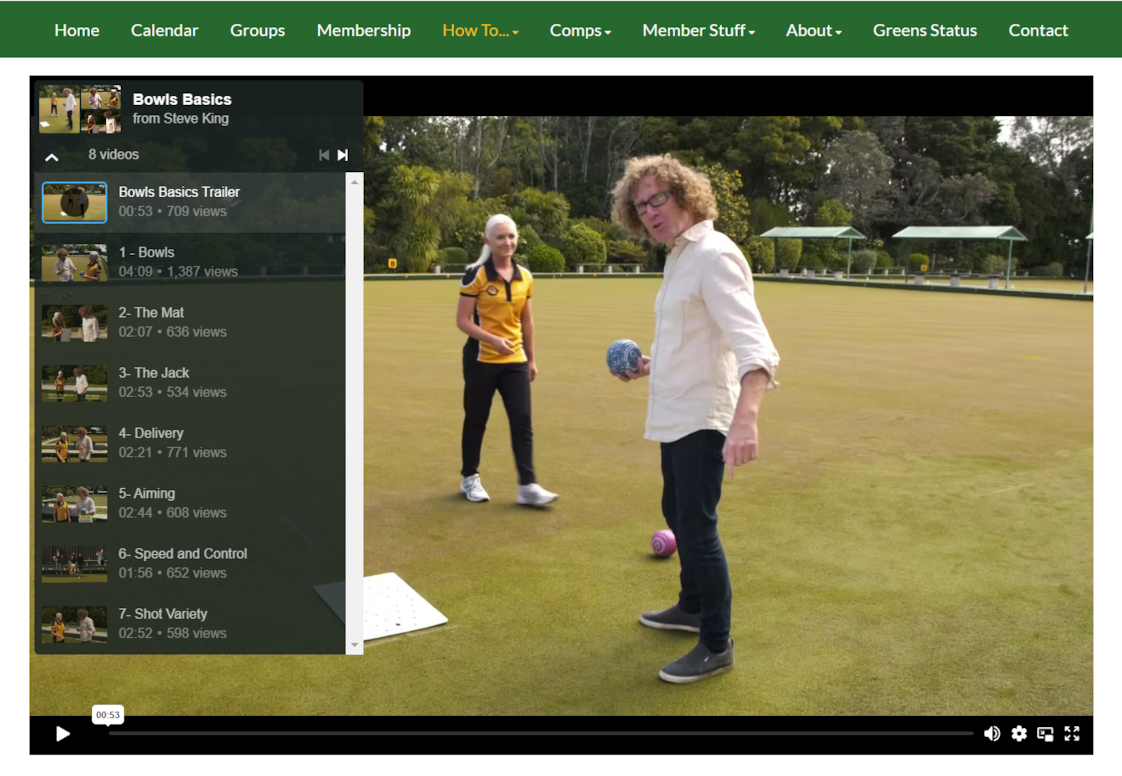The height and width of the screenshot is (776, 1122).
Task: Enter fullscreen mode
Action: (1072, 734)
